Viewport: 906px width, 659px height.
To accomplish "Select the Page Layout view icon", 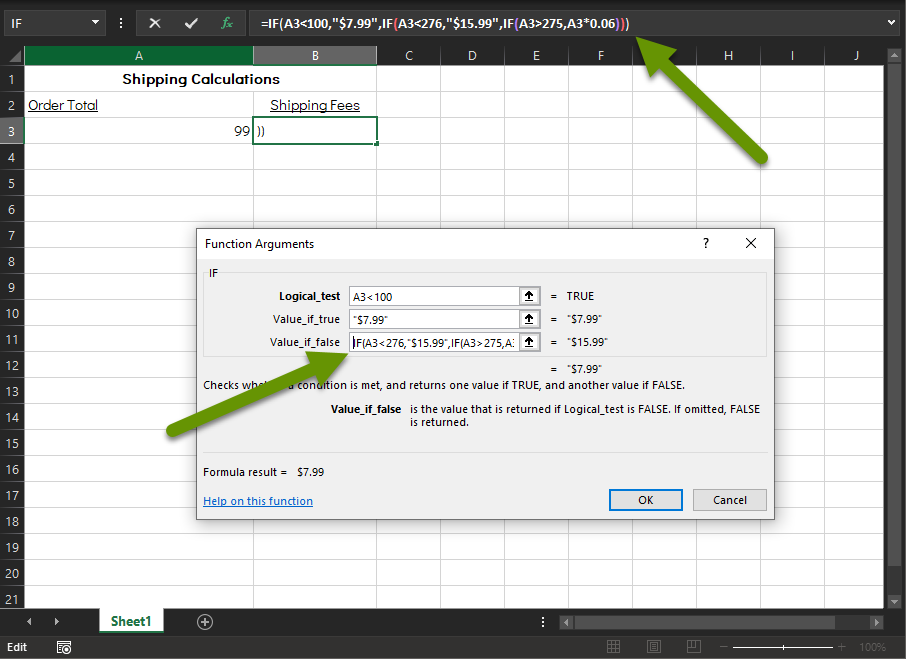I will coord(653,646).
